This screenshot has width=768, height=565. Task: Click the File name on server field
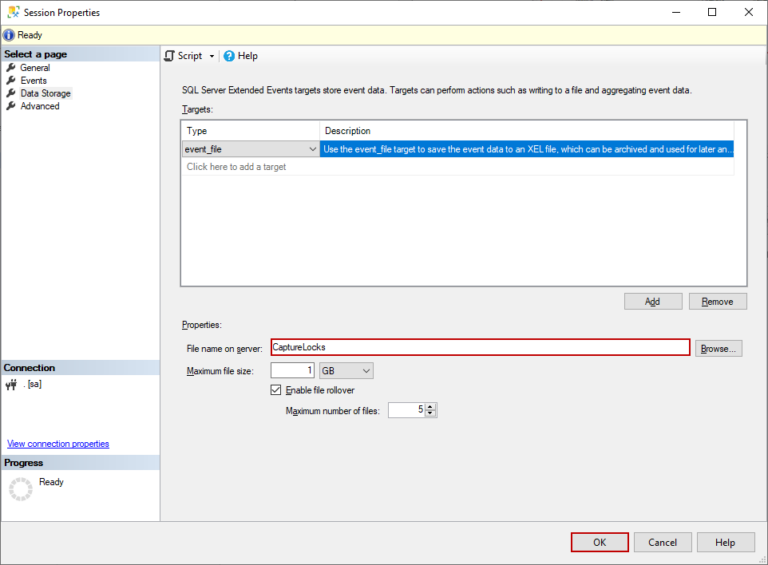point(480,347)
